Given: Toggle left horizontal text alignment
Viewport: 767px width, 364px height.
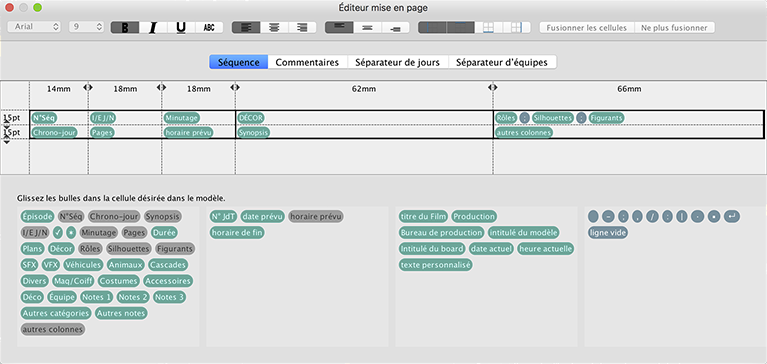Looking at the screenshot, I should pyautogui.click(x=246, y=27).
